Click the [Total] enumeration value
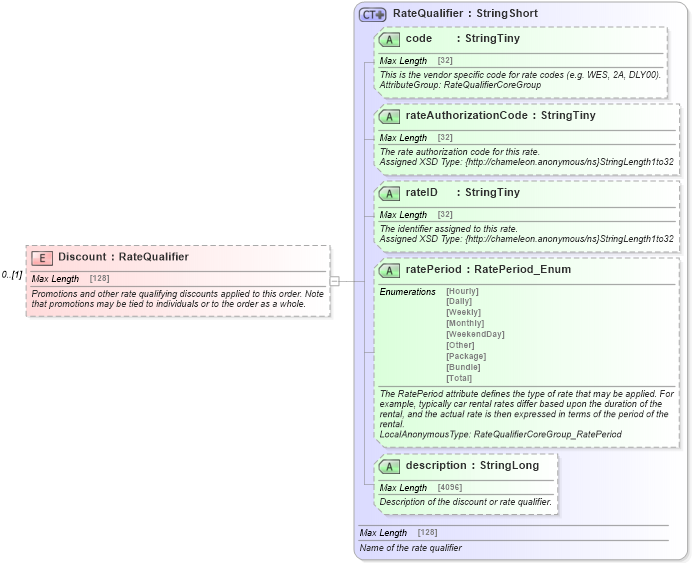Viewport: 692px width, 563px height. 459,378
